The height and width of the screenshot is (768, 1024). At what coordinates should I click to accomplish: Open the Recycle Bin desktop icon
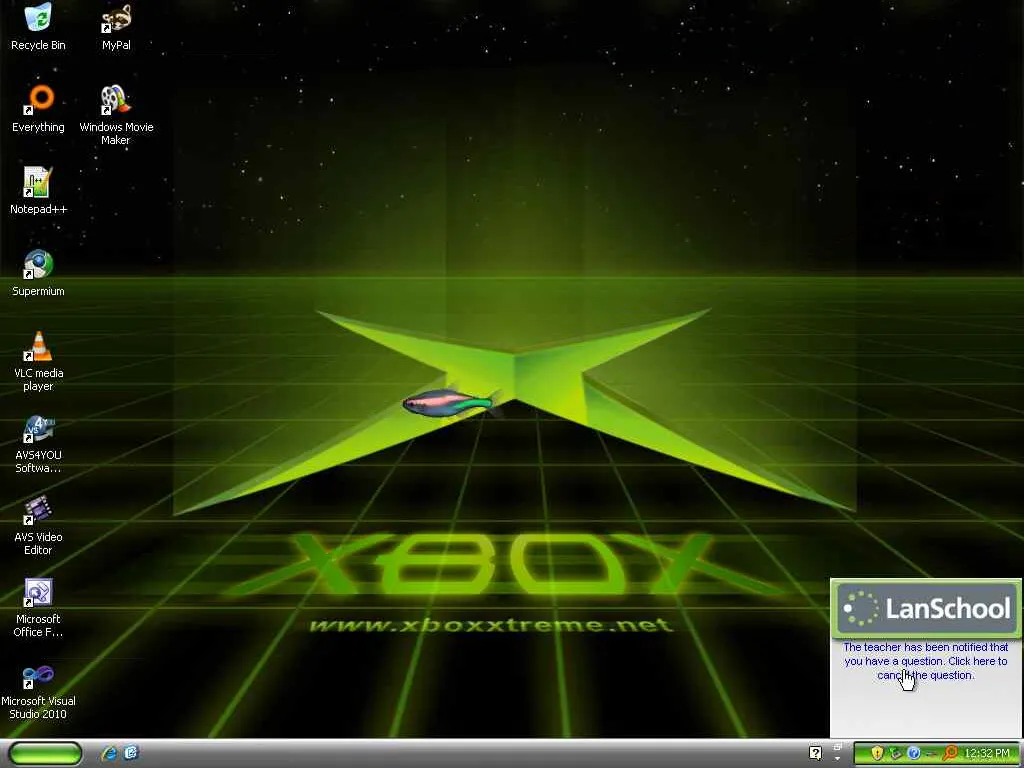(x=38, y=26)
